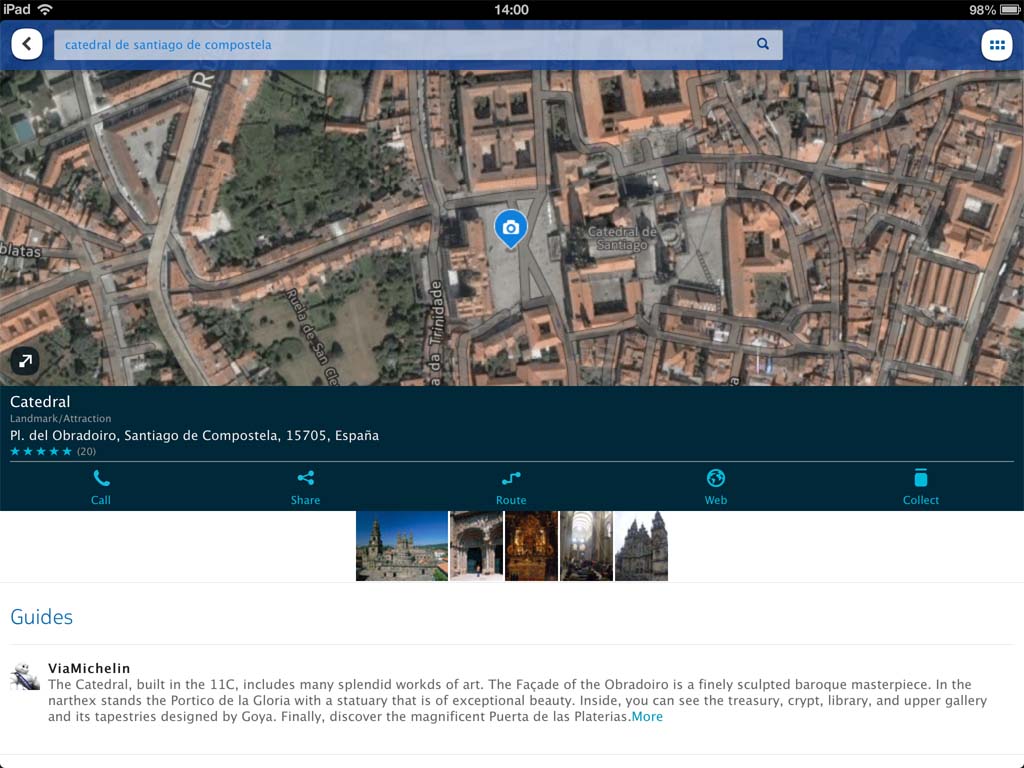Share this place

pyautogui.click(x=305, y=487)
